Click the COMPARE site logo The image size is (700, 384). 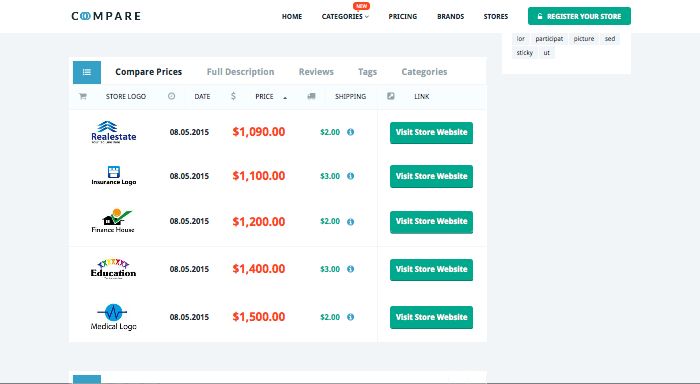106,16
